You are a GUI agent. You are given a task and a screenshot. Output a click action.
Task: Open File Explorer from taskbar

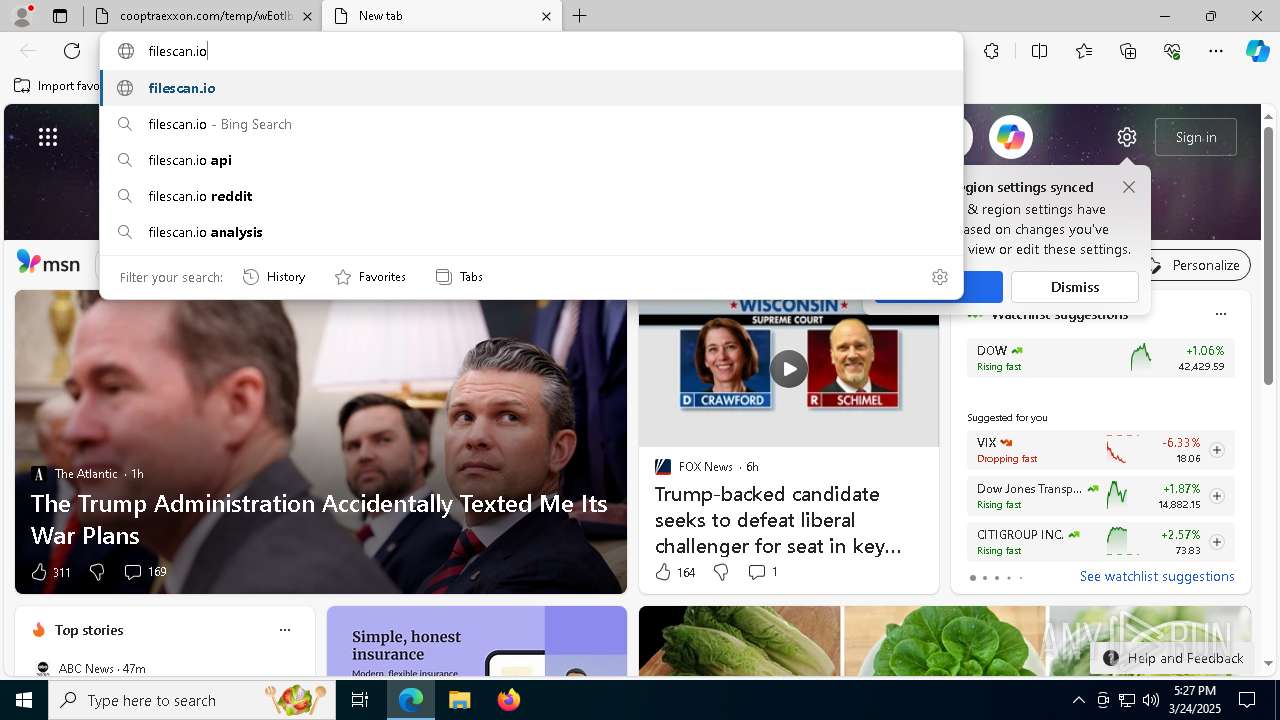459,700
